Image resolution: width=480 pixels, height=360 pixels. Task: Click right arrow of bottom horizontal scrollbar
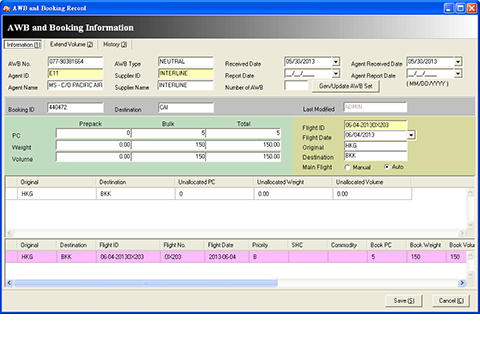(462, 283)
